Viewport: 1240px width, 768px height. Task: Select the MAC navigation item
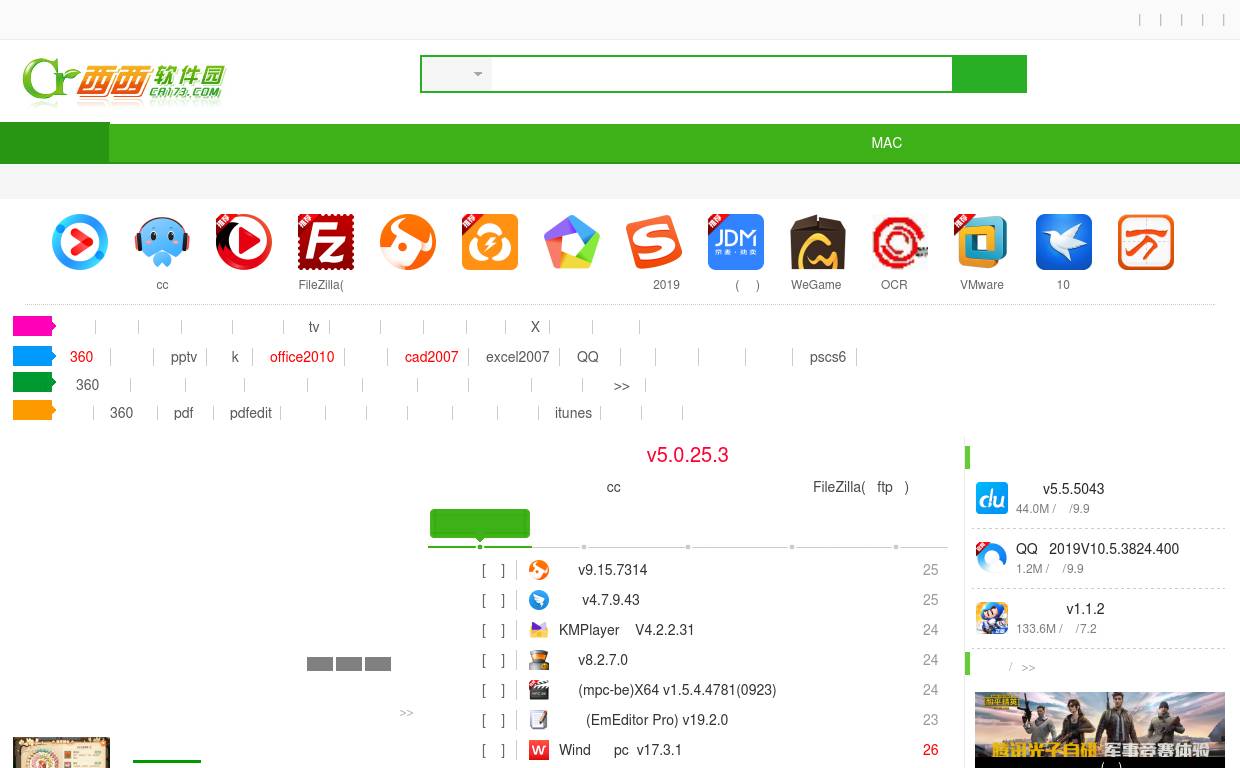point(886,143)
